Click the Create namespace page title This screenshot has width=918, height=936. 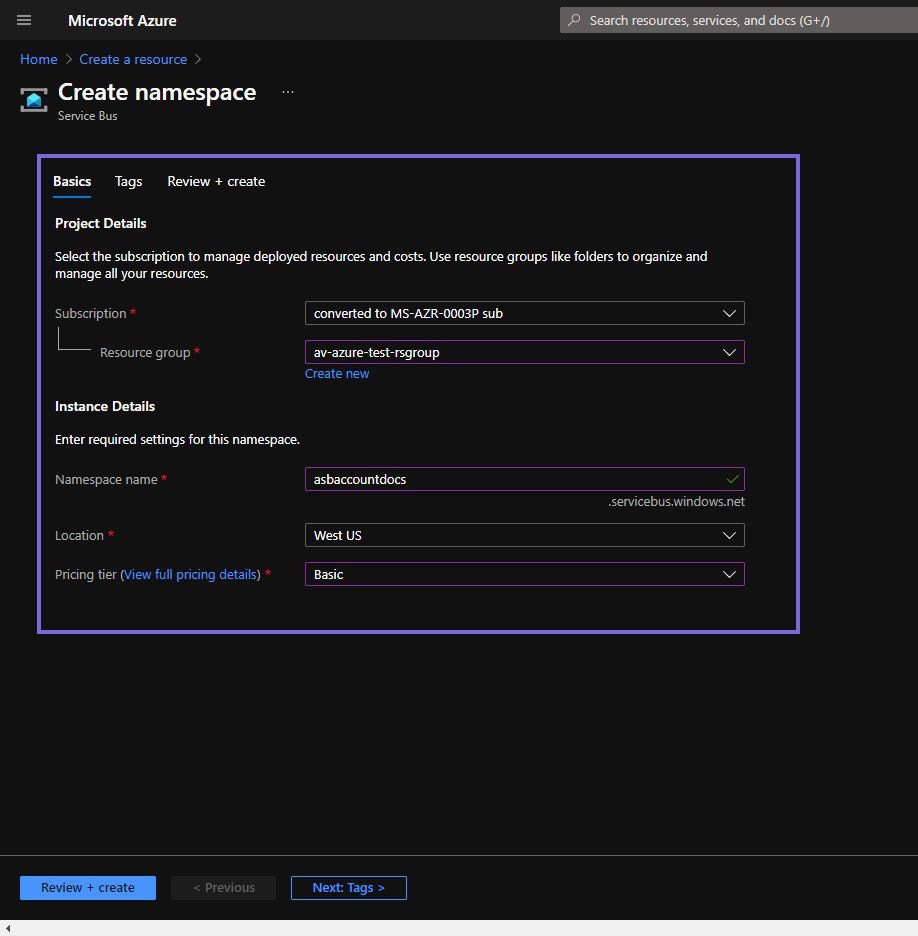(x=157, y=93)
